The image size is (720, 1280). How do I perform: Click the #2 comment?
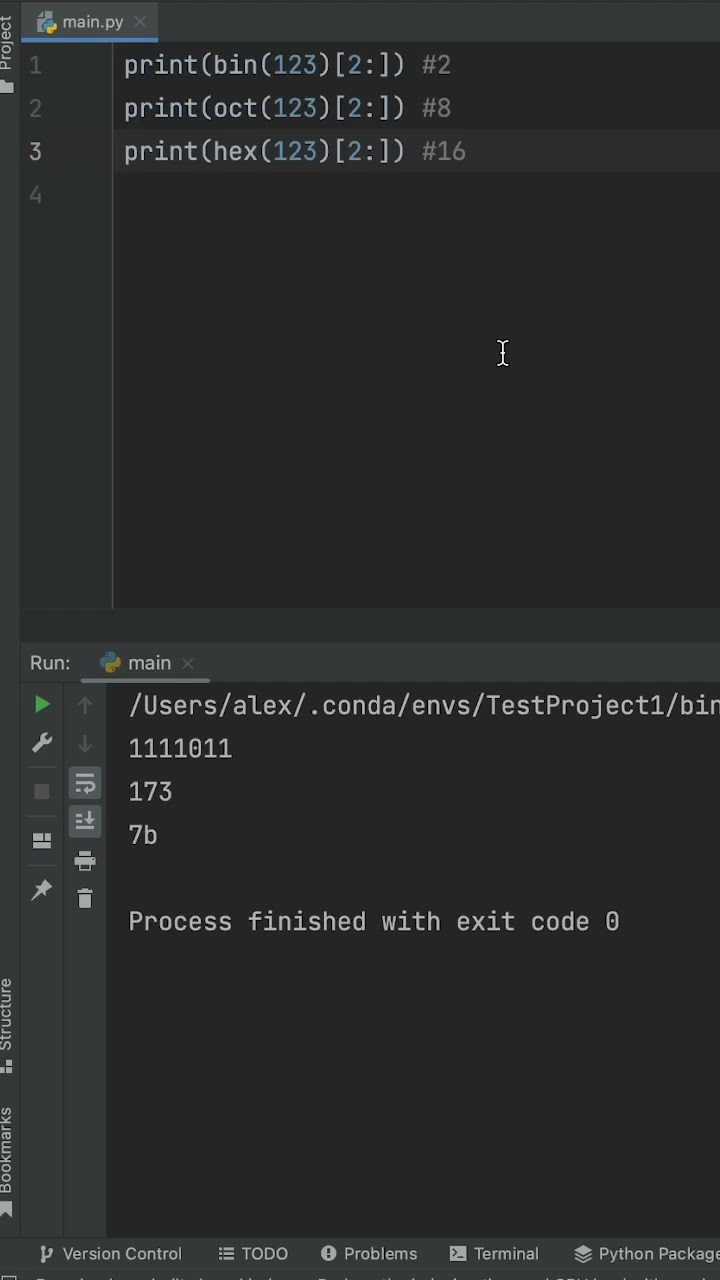(436, 66)
